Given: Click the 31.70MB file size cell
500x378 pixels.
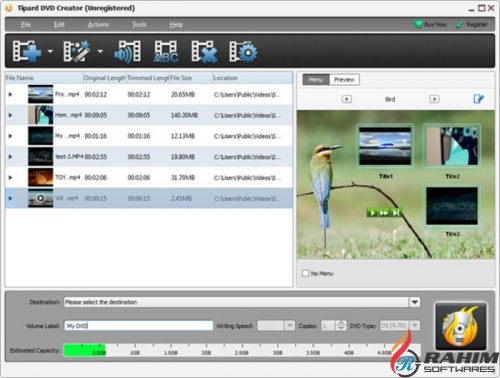Looking at the screenshot, I should point(183,177).
